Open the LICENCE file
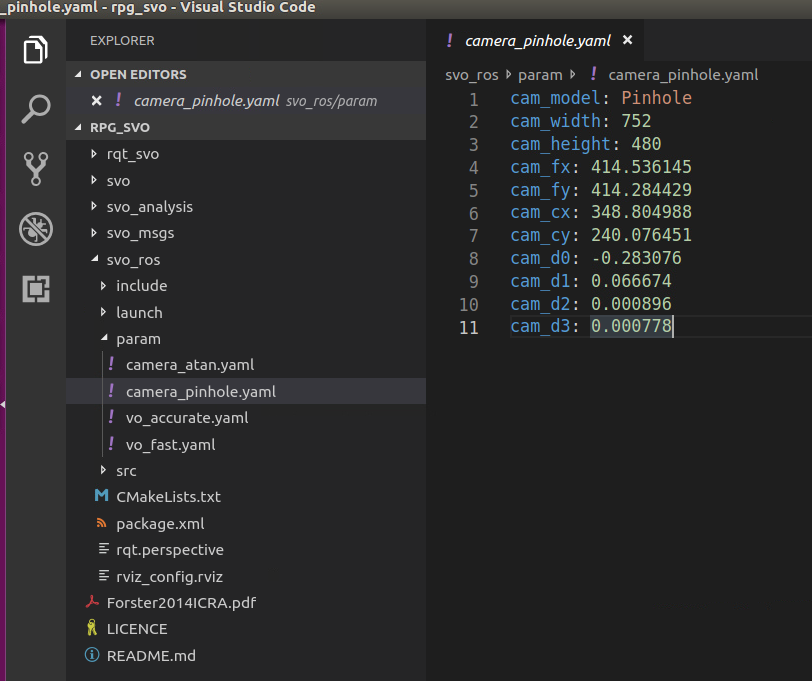The image size is (812, 681). click(x=137, y=629)
